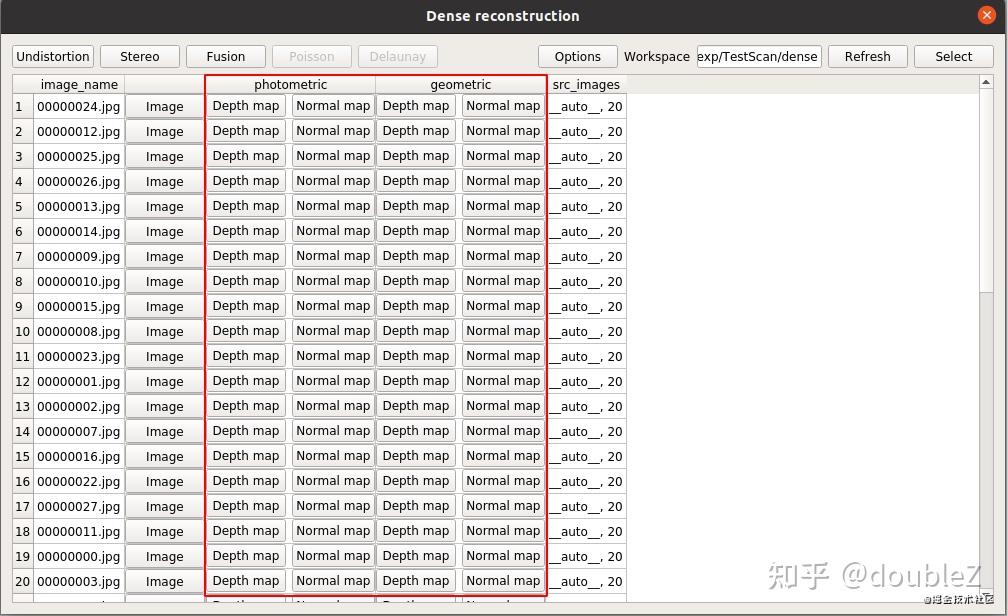Edit the Workspace path field
This screenshot has width=1007, height=616.
click(x=756, y=56)
